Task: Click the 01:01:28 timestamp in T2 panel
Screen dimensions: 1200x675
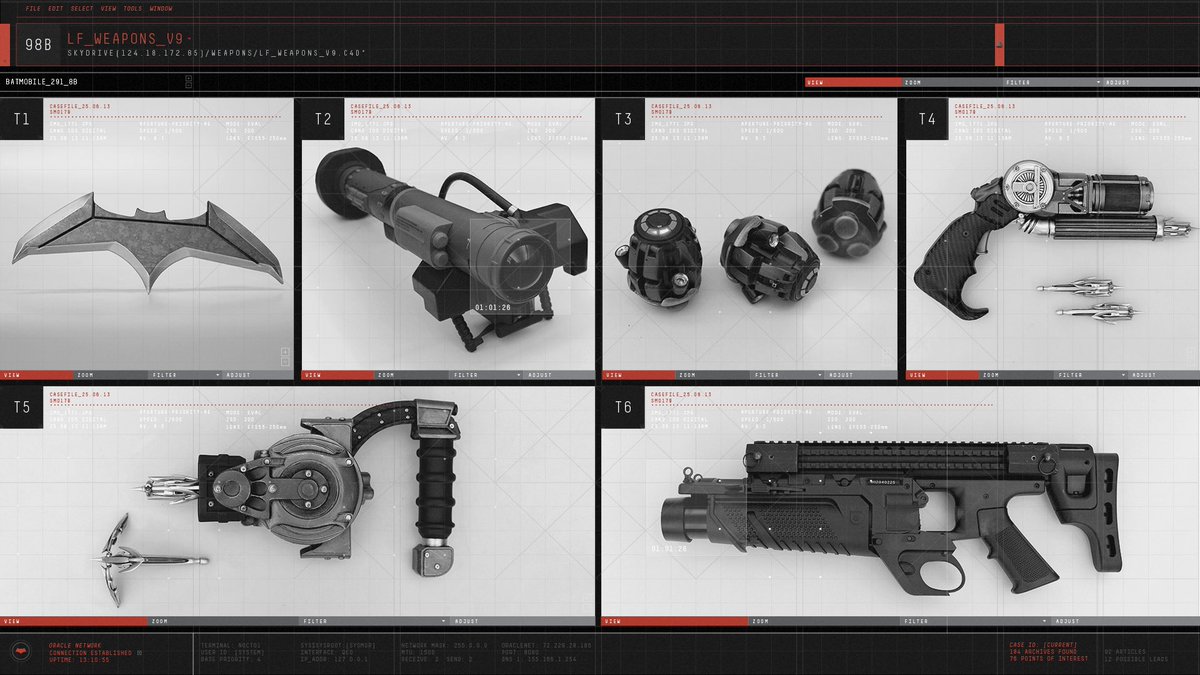Action: point(493,307)
